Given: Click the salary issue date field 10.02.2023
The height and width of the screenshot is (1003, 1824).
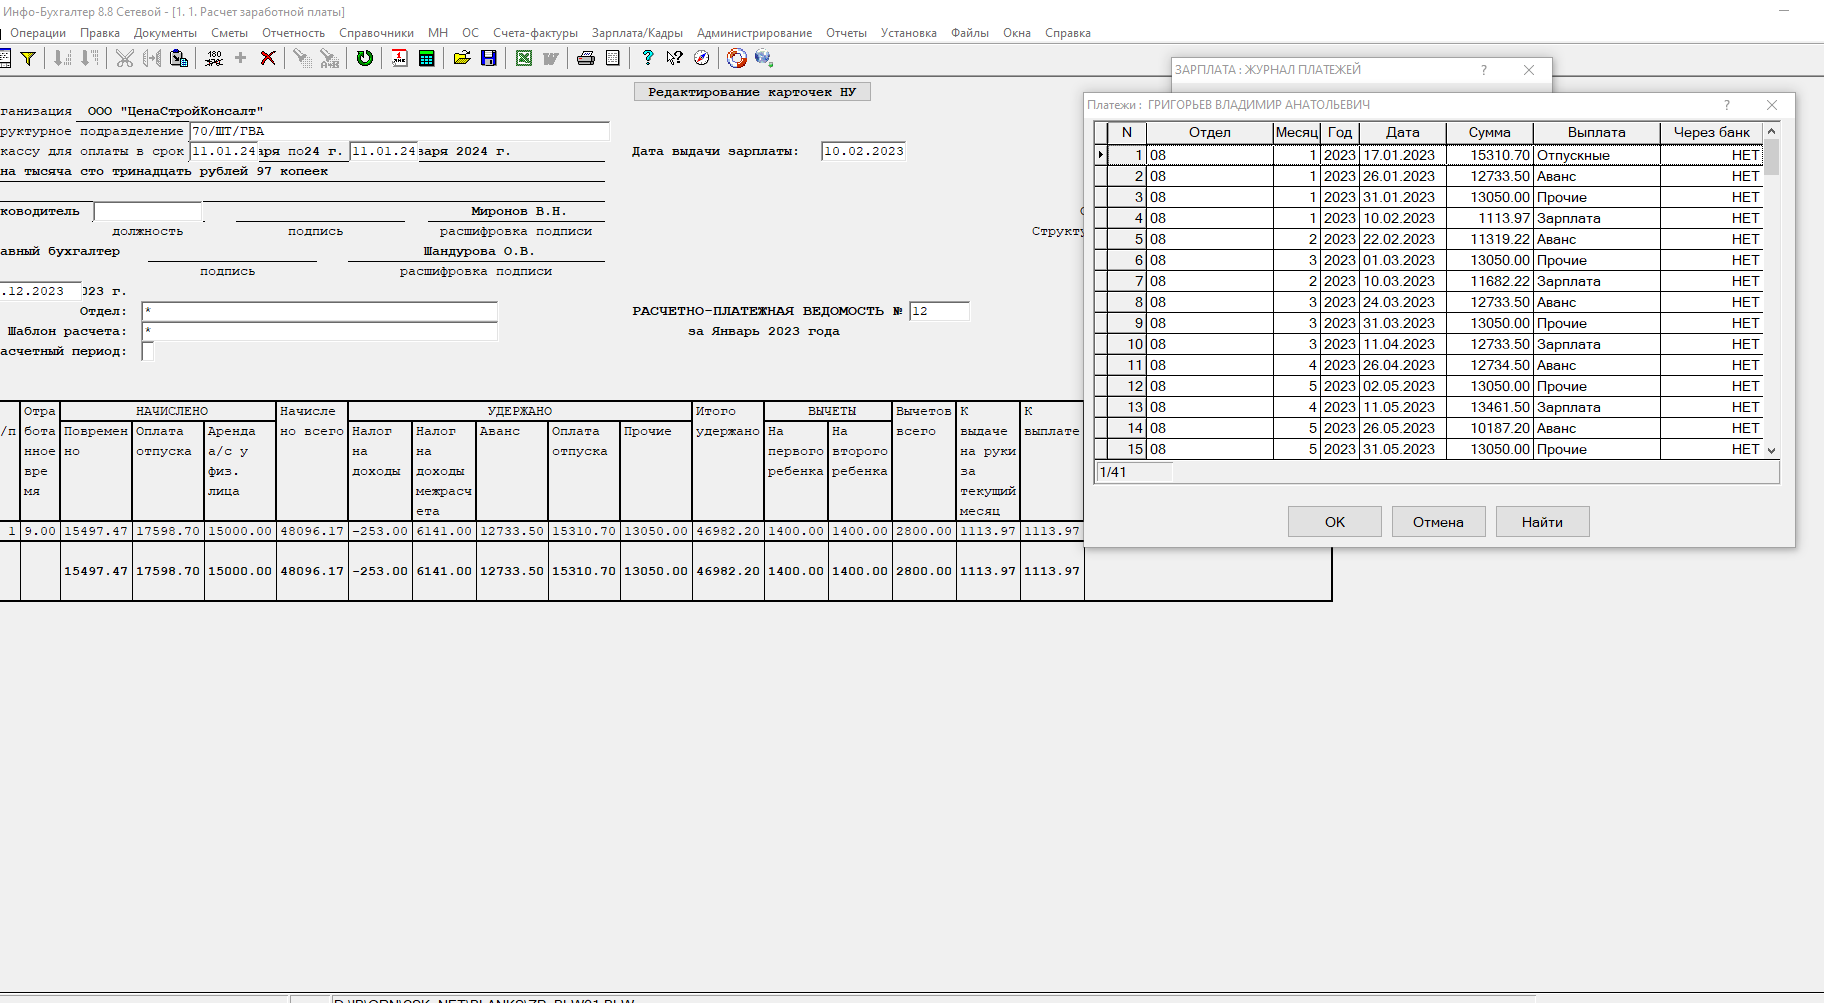Looking at the screenshot, I should pos(863,151).
